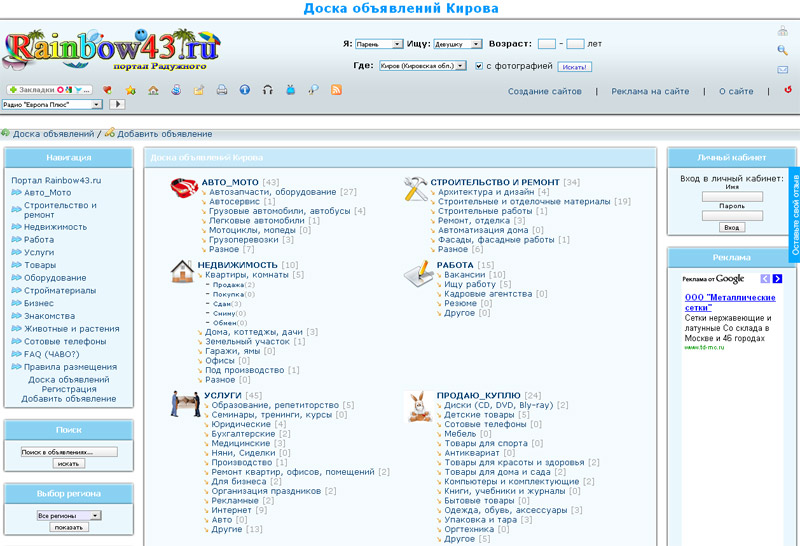Click the home icon in the toolbar
This screenshot has width=800, height=546.
click(153, 90)
